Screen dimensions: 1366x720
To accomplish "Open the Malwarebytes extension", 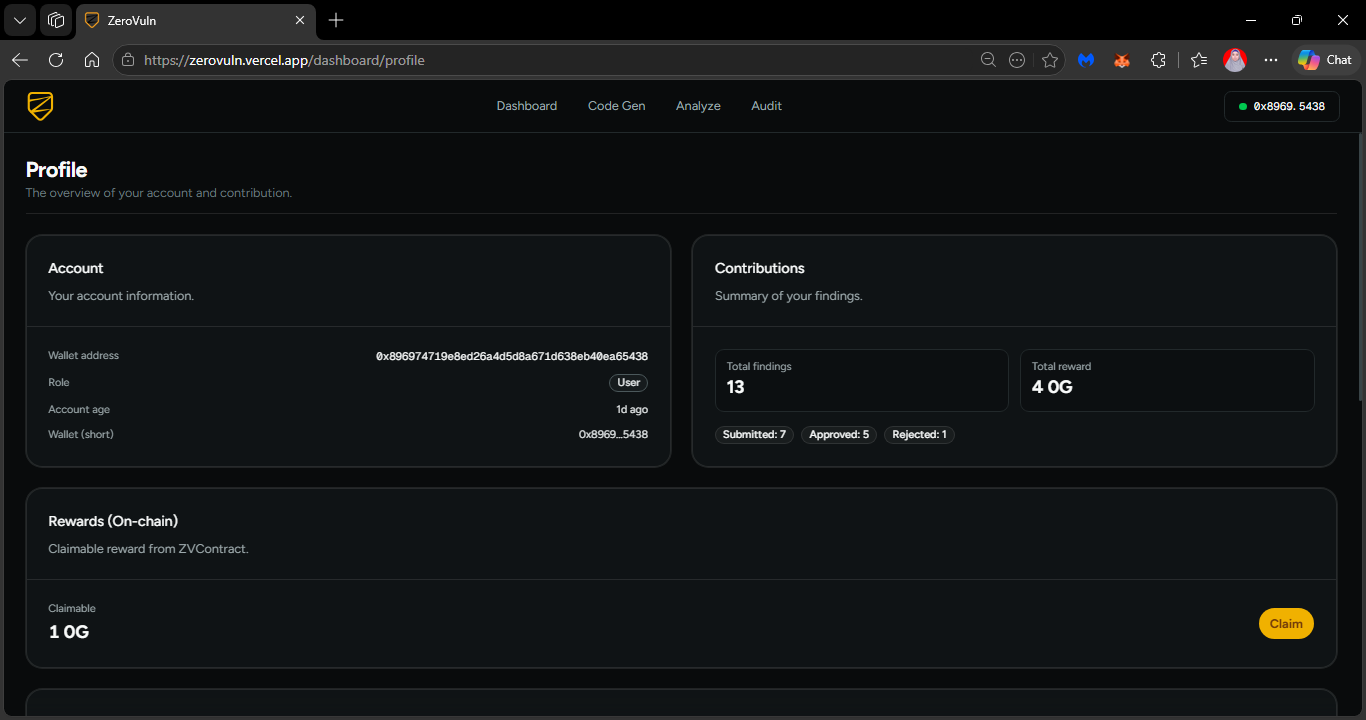I will click(1086, 60).
